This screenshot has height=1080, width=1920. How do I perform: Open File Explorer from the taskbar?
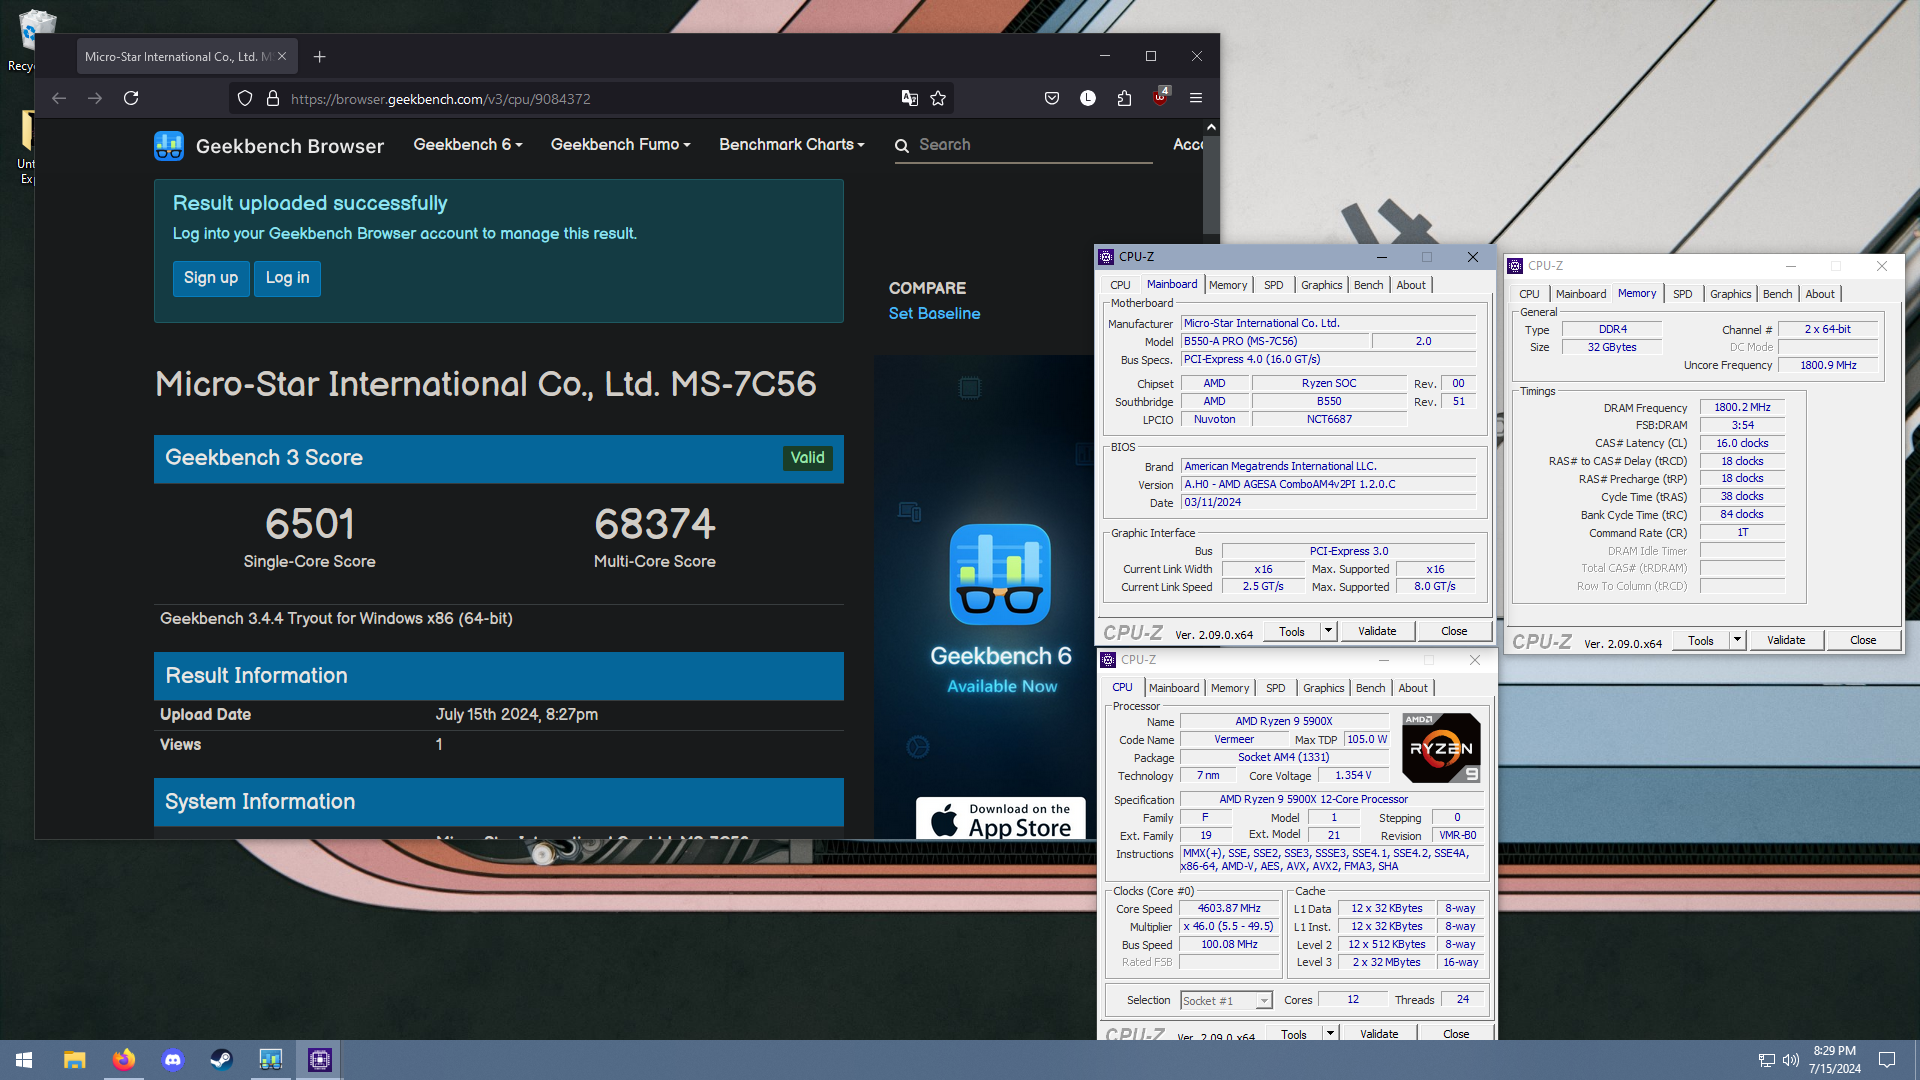[74, 1060]
